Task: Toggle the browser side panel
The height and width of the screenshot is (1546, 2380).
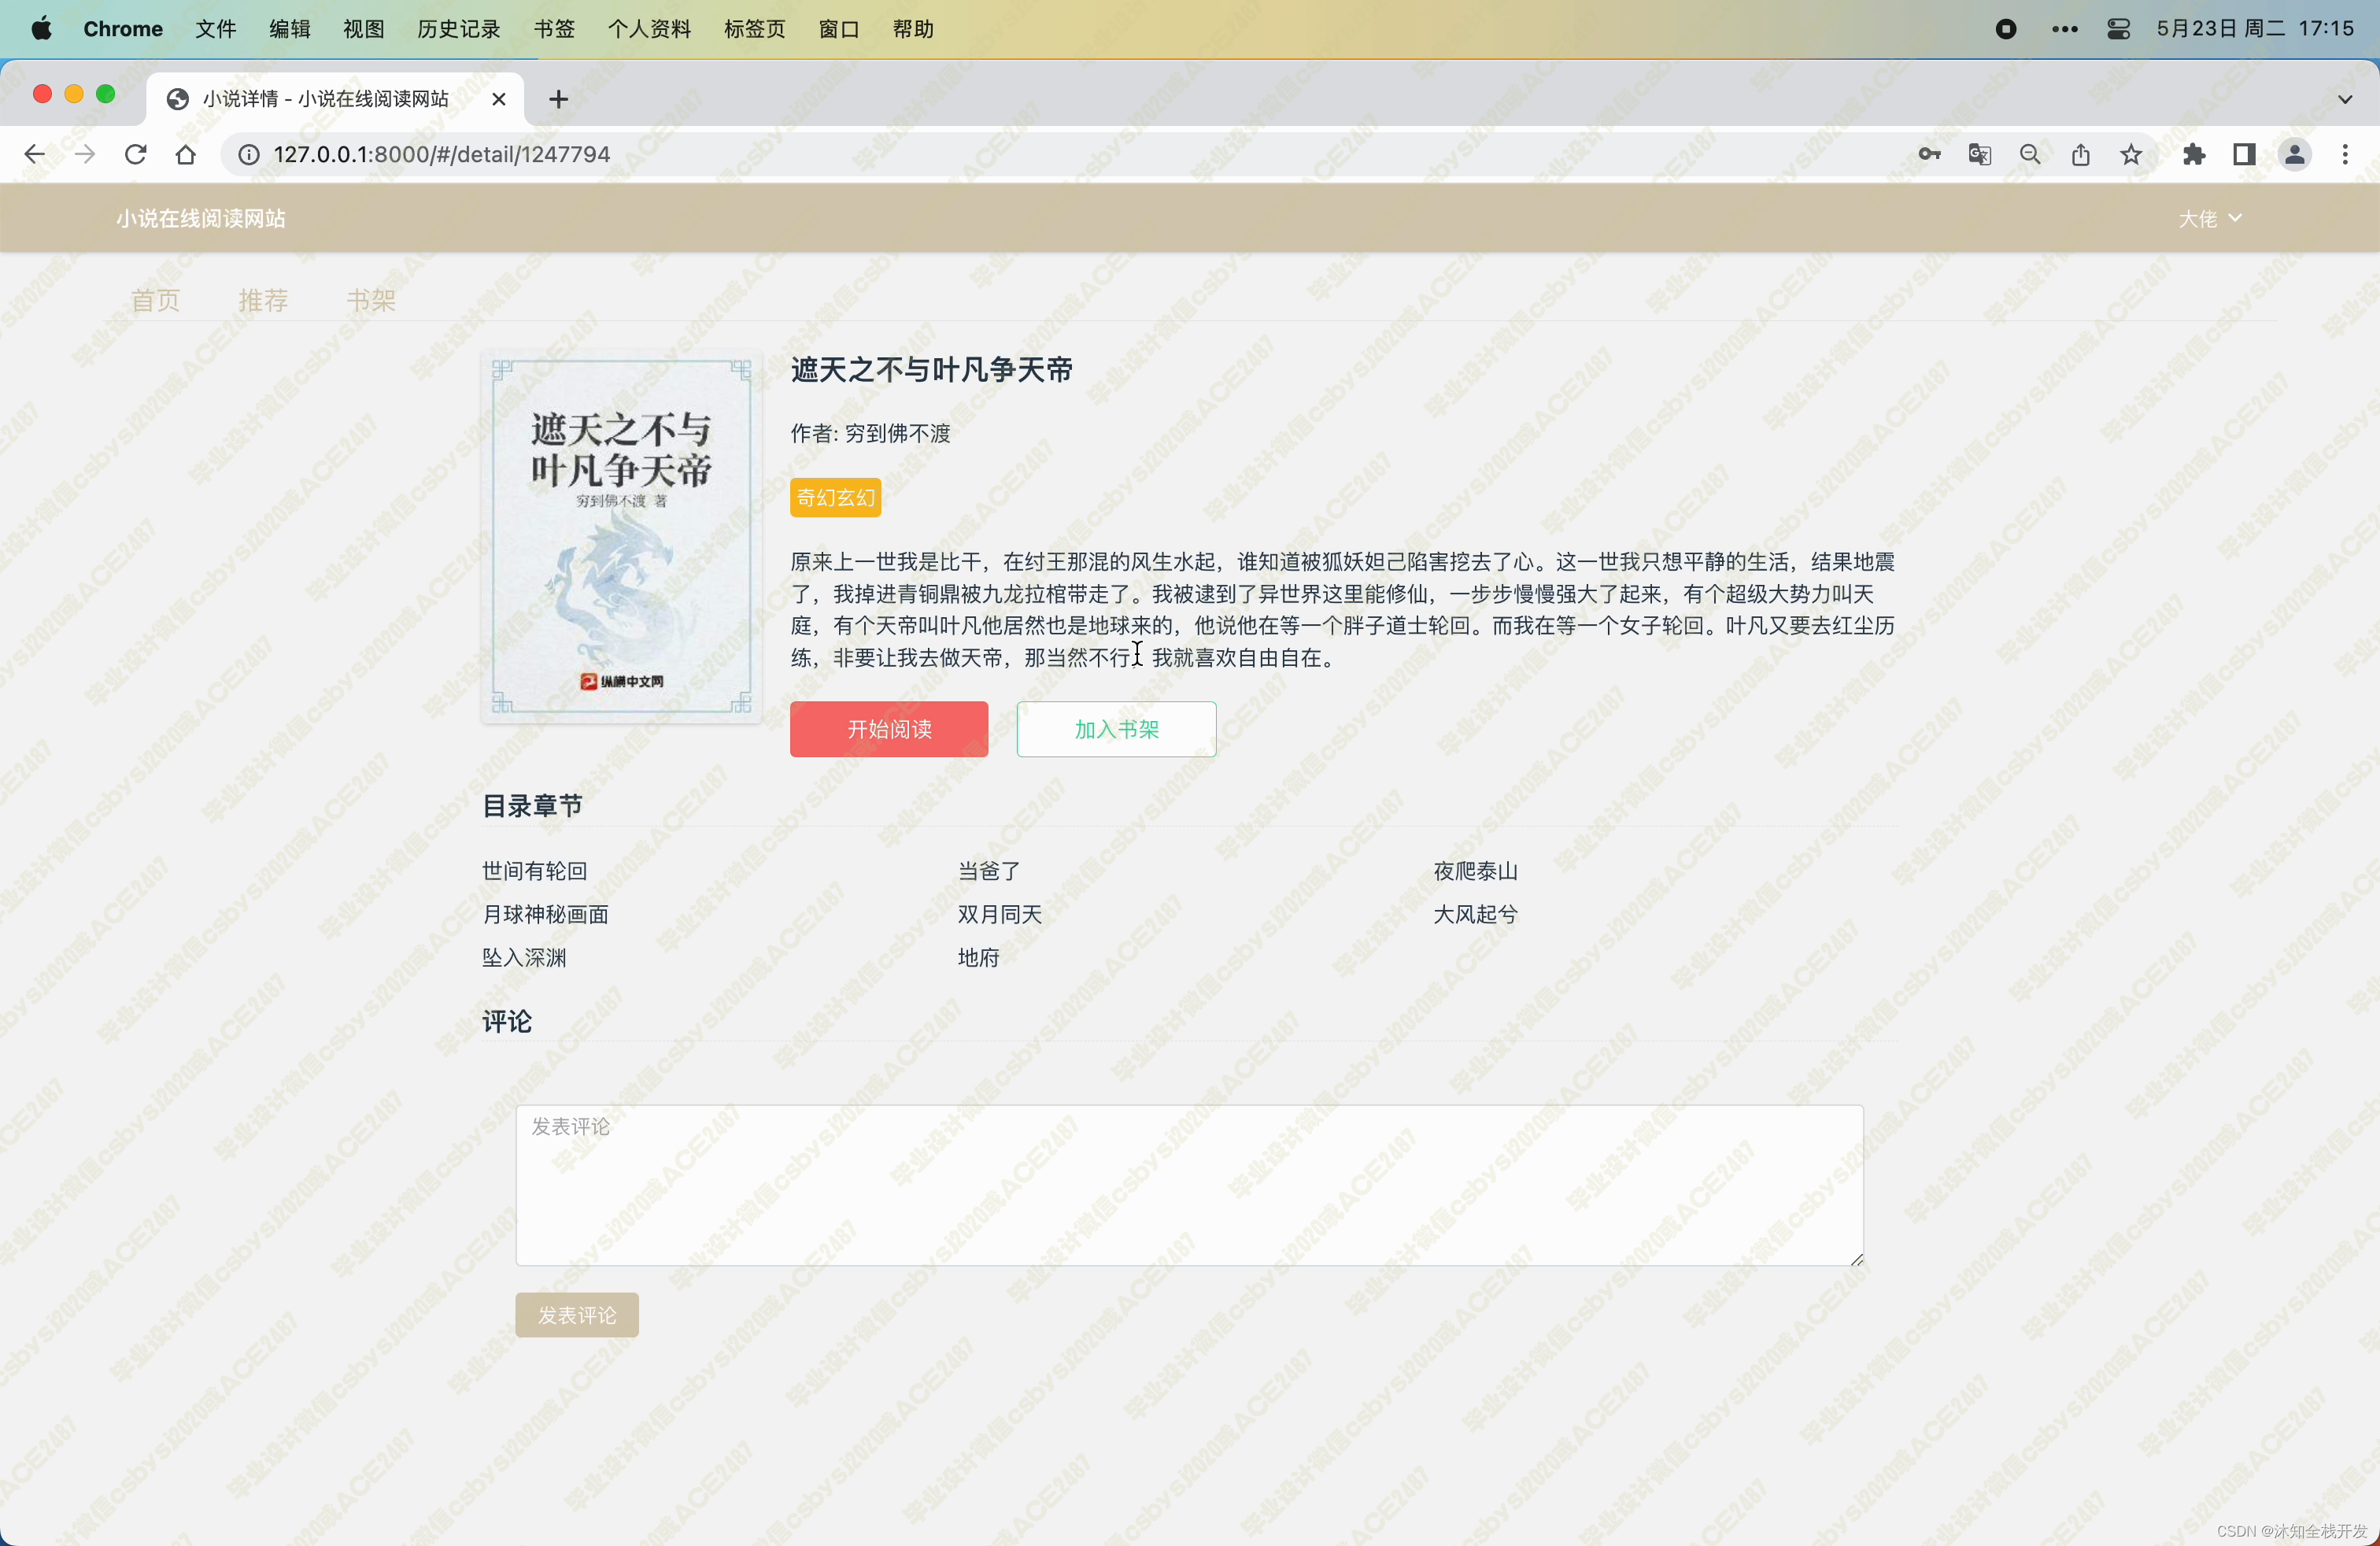Action: point(2244,154)
